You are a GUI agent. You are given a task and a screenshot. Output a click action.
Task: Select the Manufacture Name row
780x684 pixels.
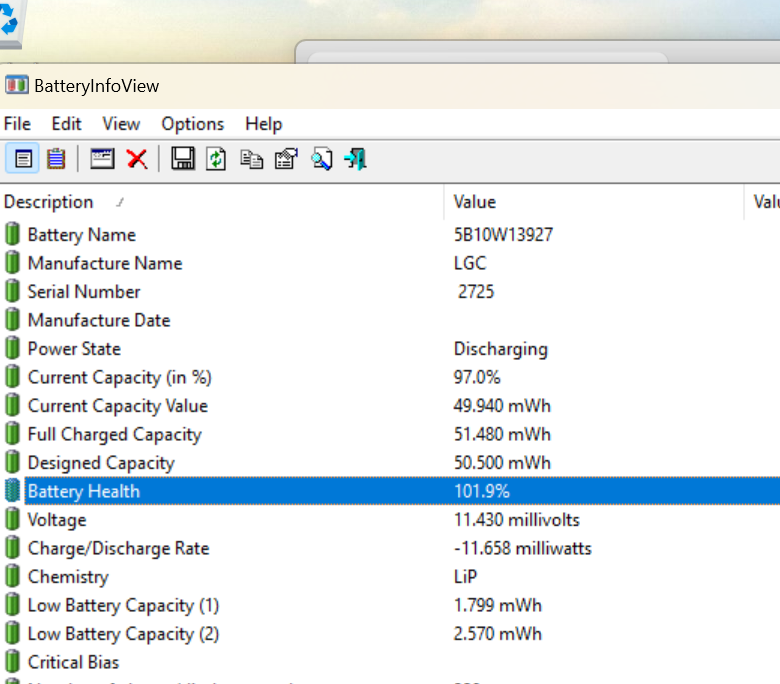coord(390,263)
